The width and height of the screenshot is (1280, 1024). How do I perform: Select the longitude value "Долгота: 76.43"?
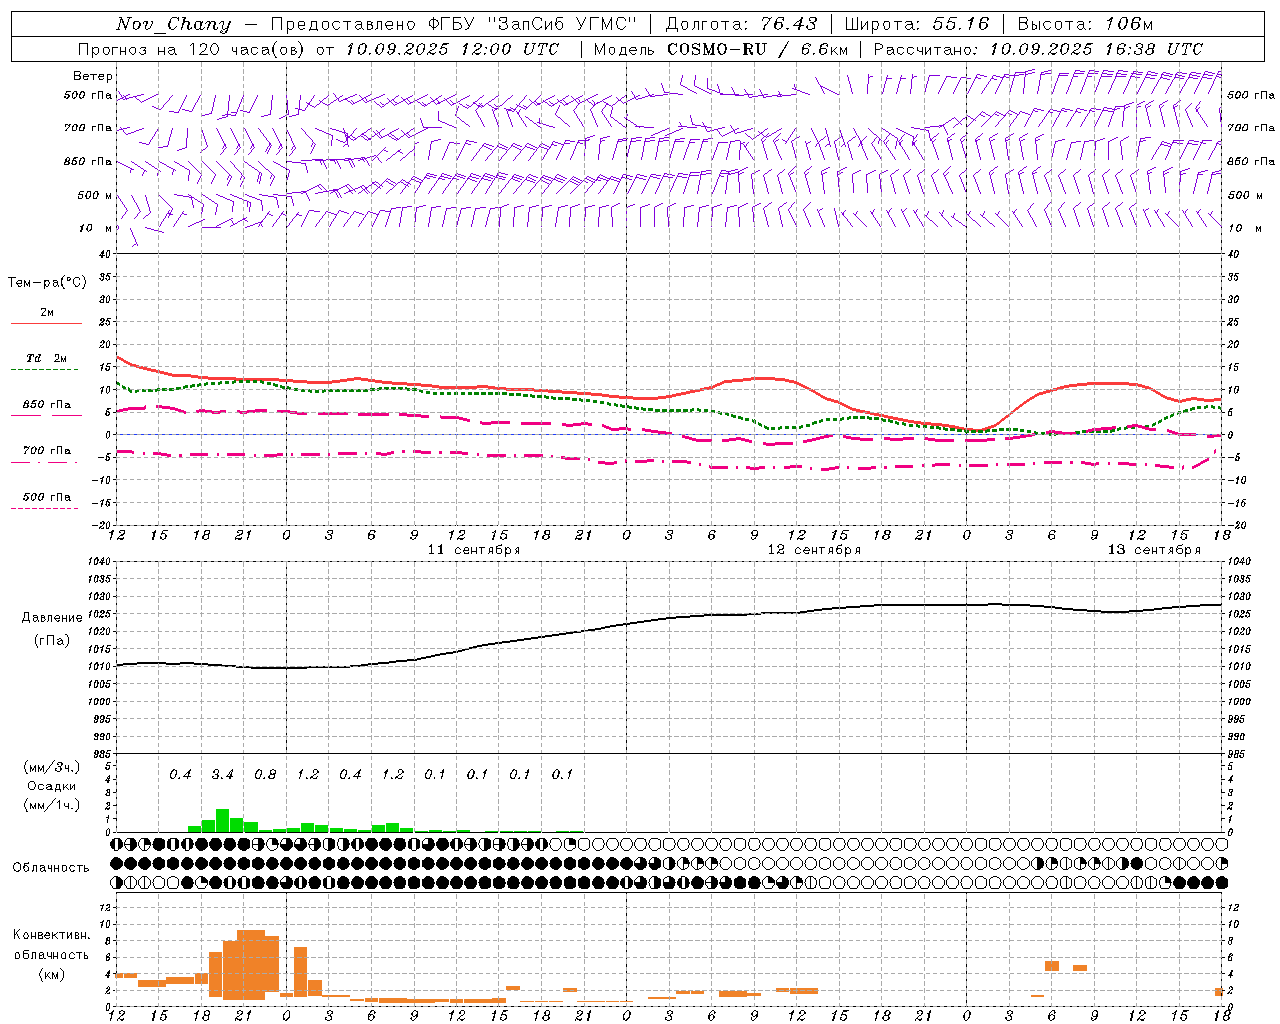click(x=741, y=24)
